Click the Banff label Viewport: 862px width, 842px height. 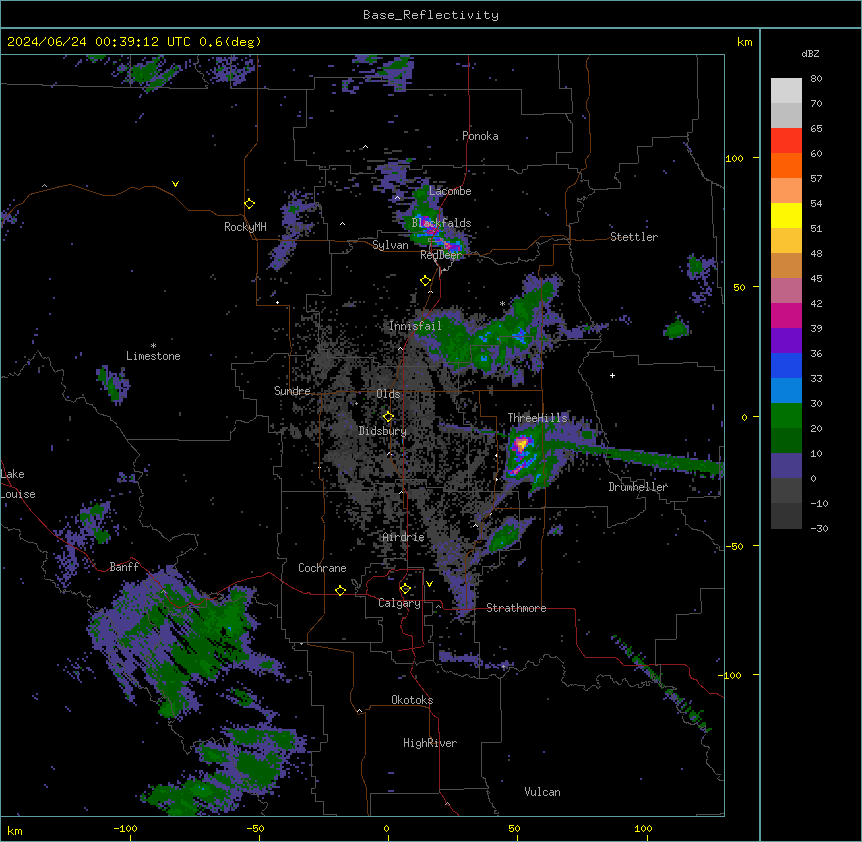click(124, 567)
